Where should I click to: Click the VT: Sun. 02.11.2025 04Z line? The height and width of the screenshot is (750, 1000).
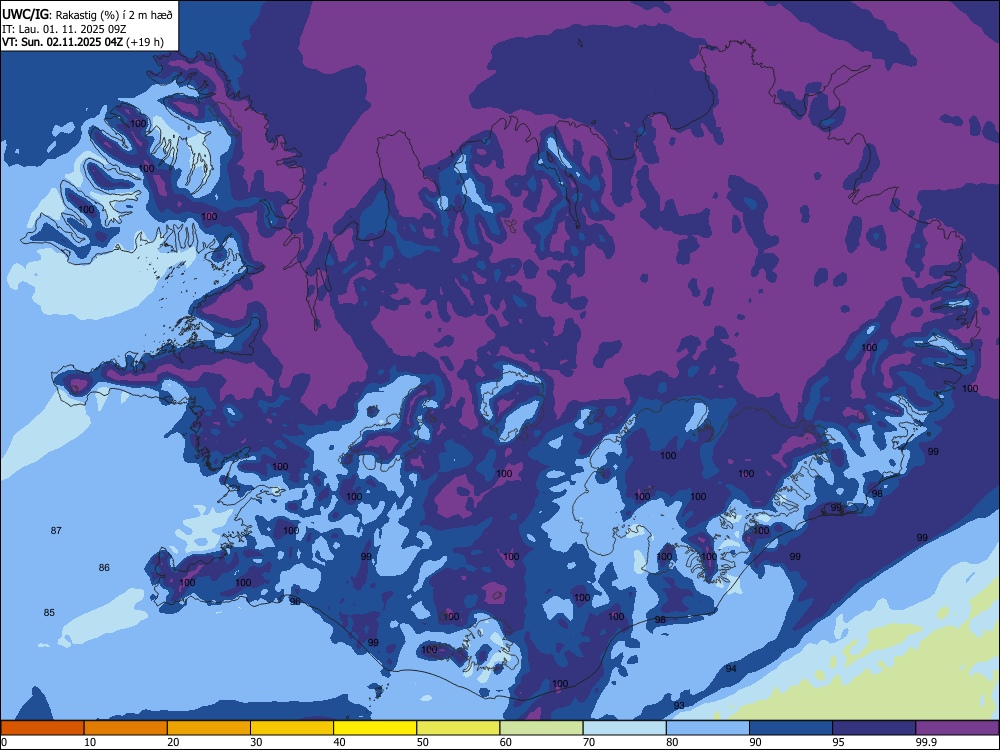point(82,43)
